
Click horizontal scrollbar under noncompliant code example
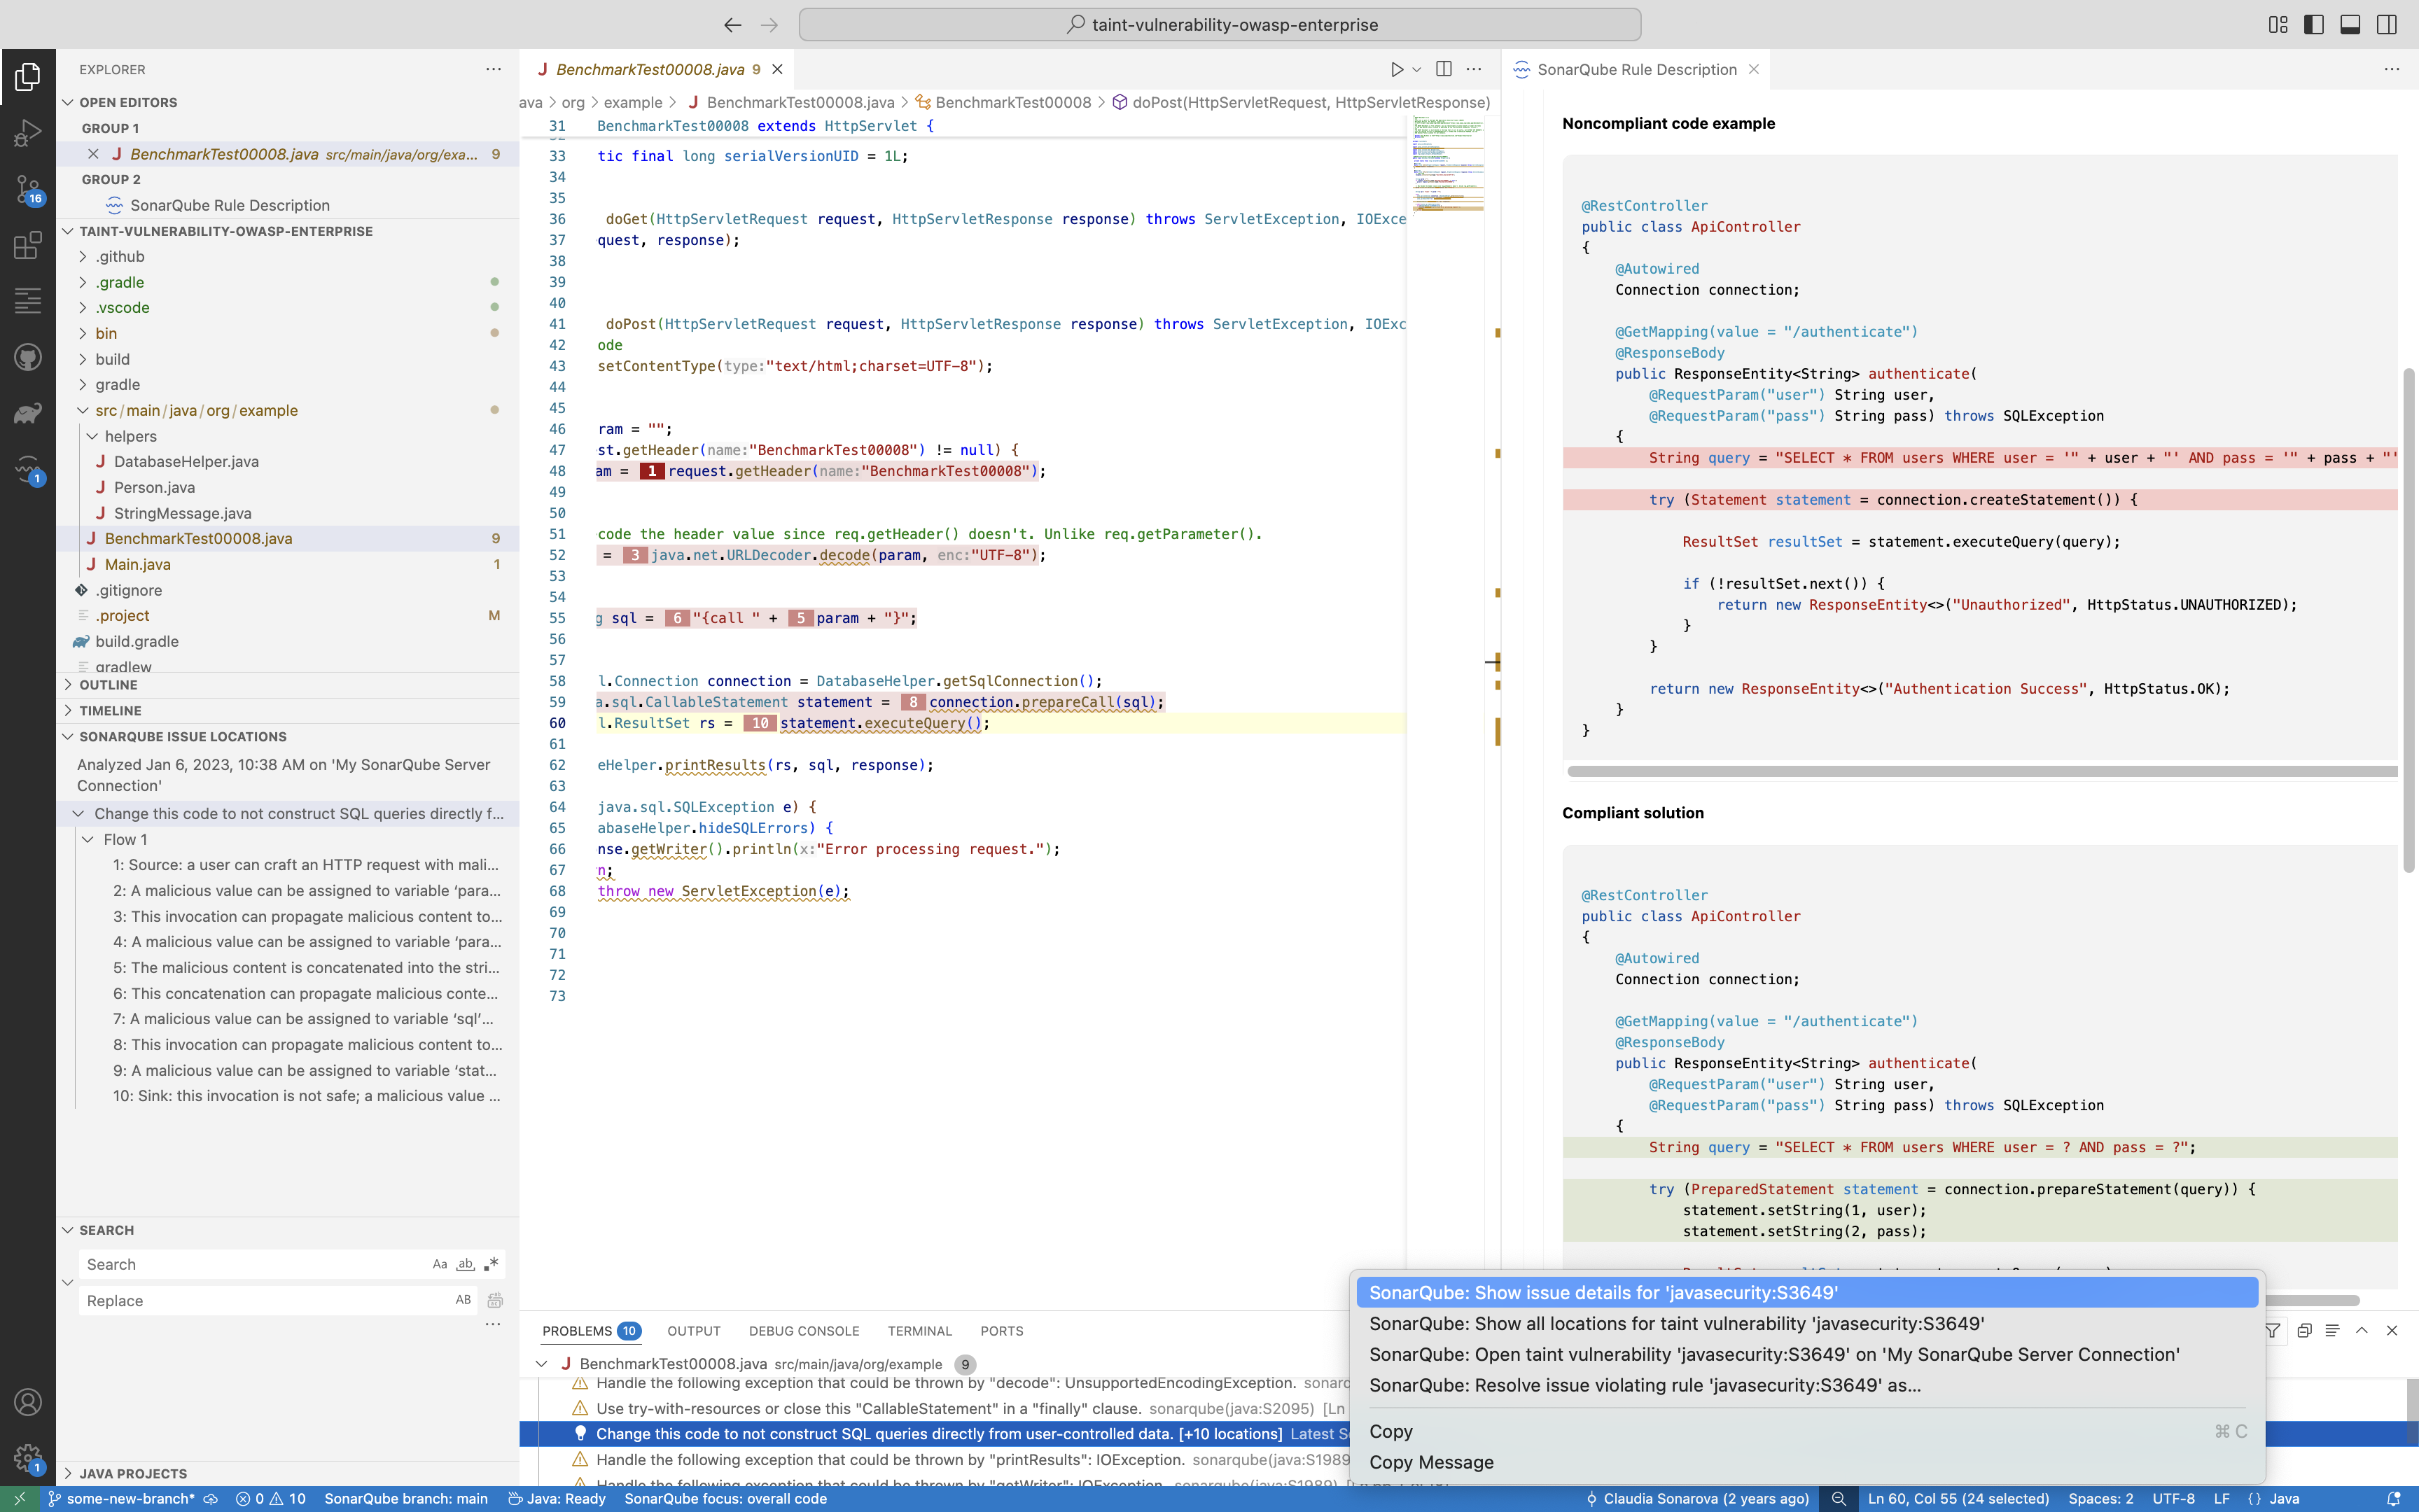(x=1981, y=771)
